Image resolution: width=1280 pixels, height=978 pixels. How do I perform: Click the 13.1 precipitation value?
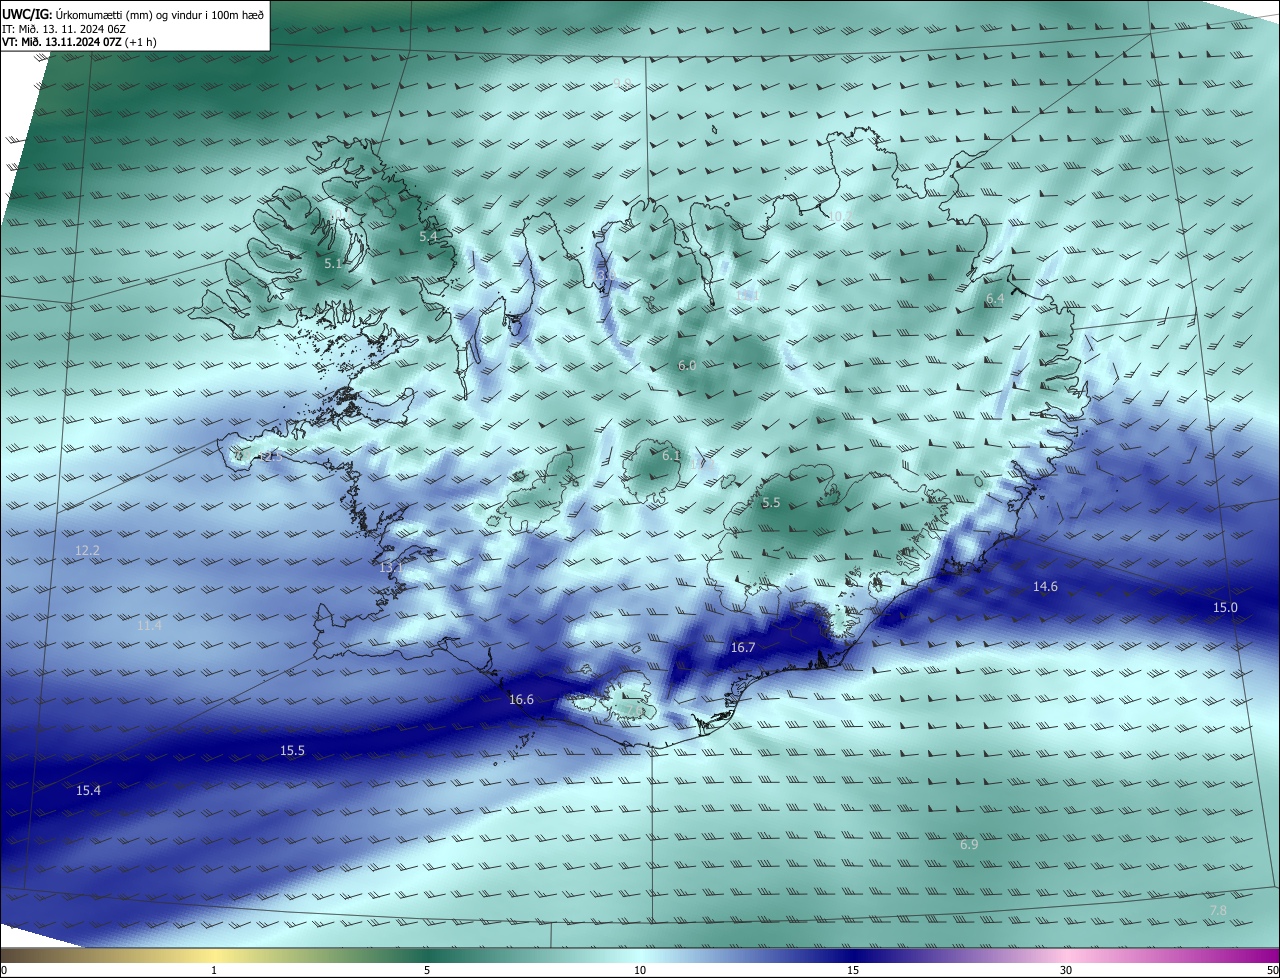391,568
